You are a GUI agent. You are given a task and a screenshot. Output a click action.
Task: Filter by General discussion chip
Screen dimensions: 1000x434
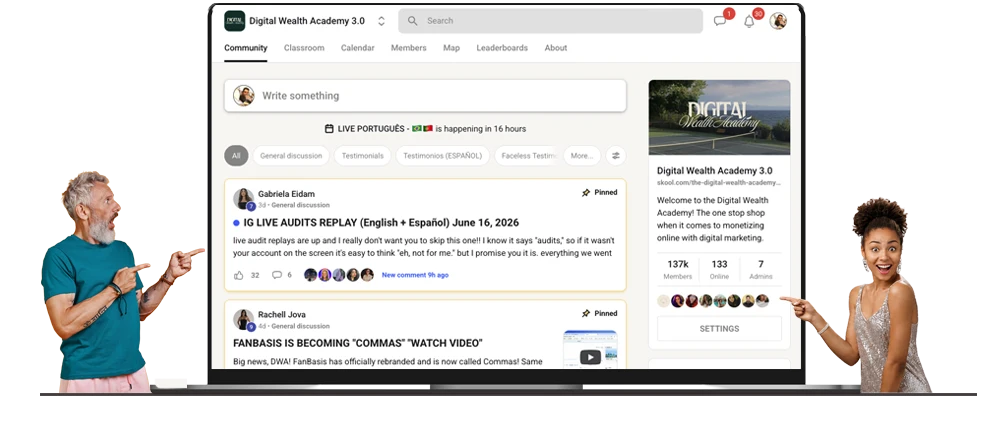pos(291,156)
